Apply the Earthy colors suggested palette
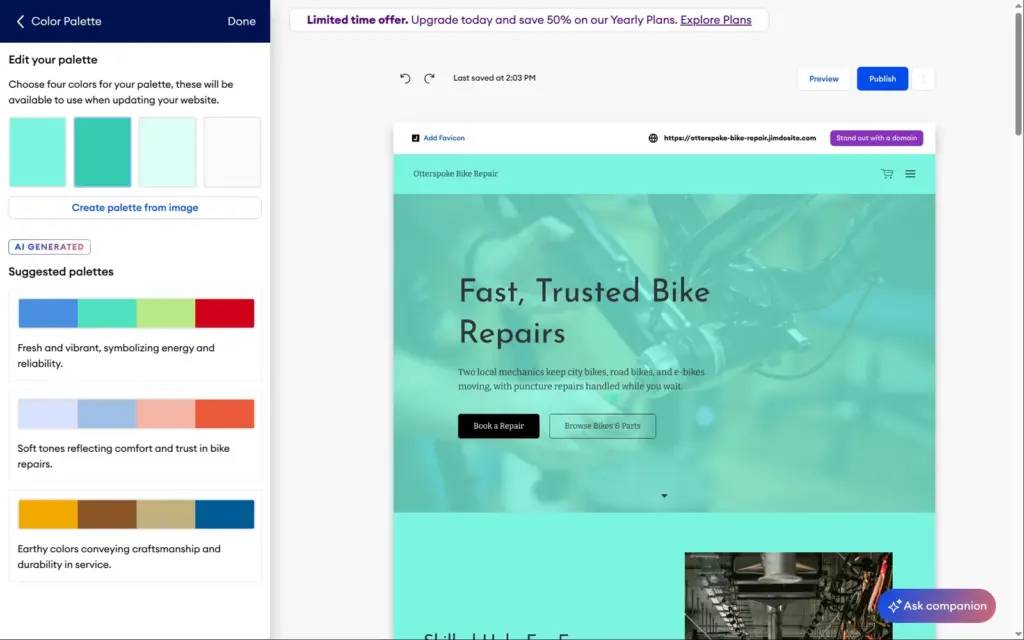This screenshot has width=1024, height=640. tap(135, 536)
